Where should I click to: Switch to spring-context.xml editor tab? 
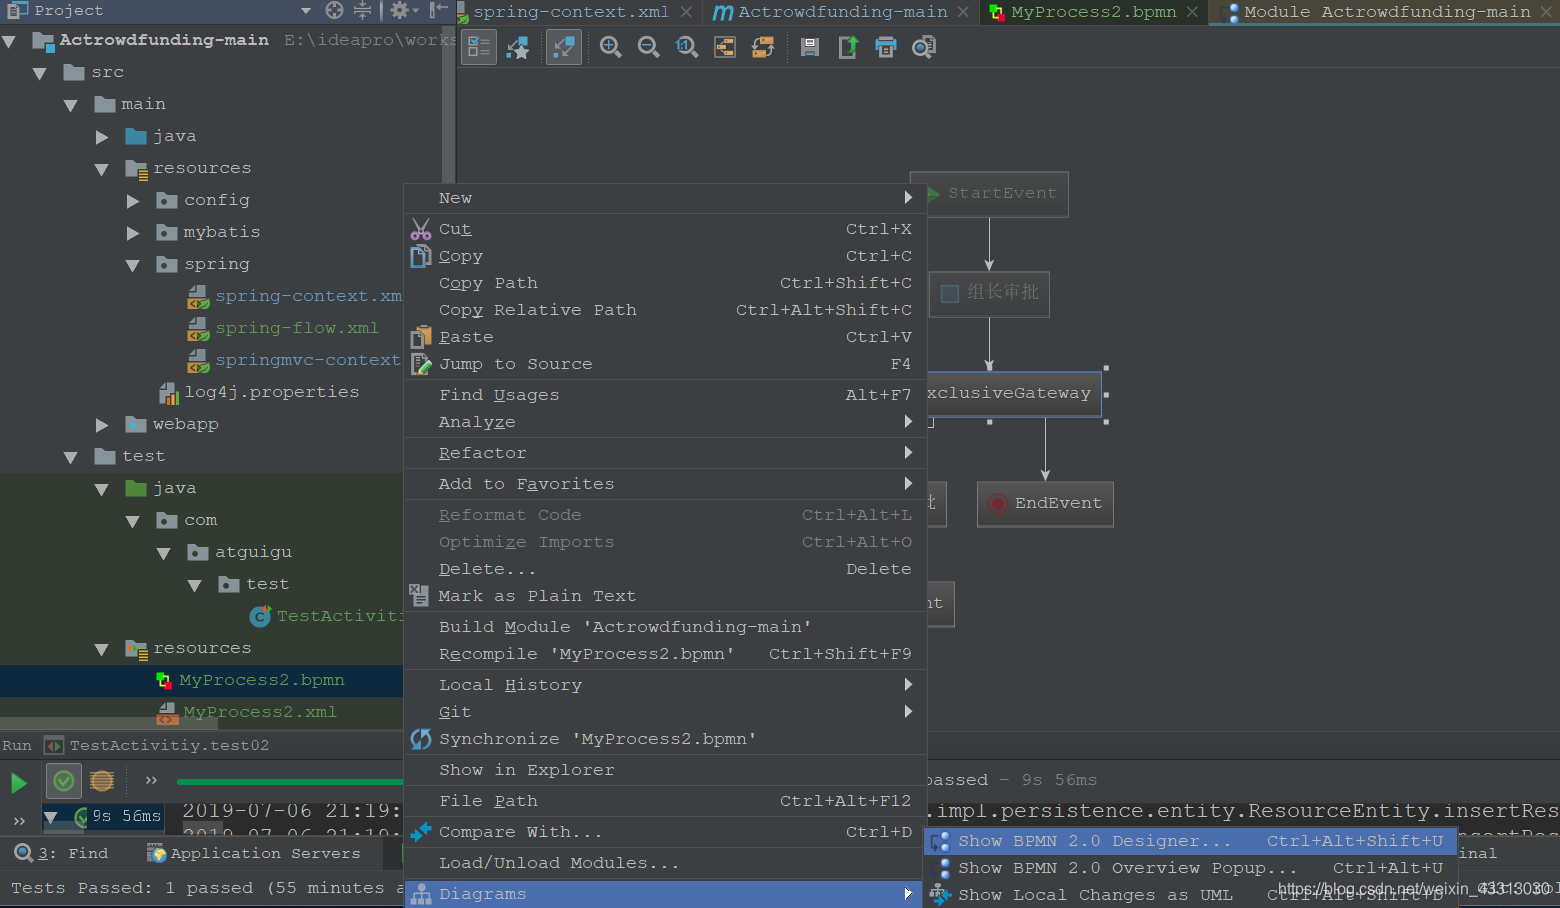pos(570,12)
